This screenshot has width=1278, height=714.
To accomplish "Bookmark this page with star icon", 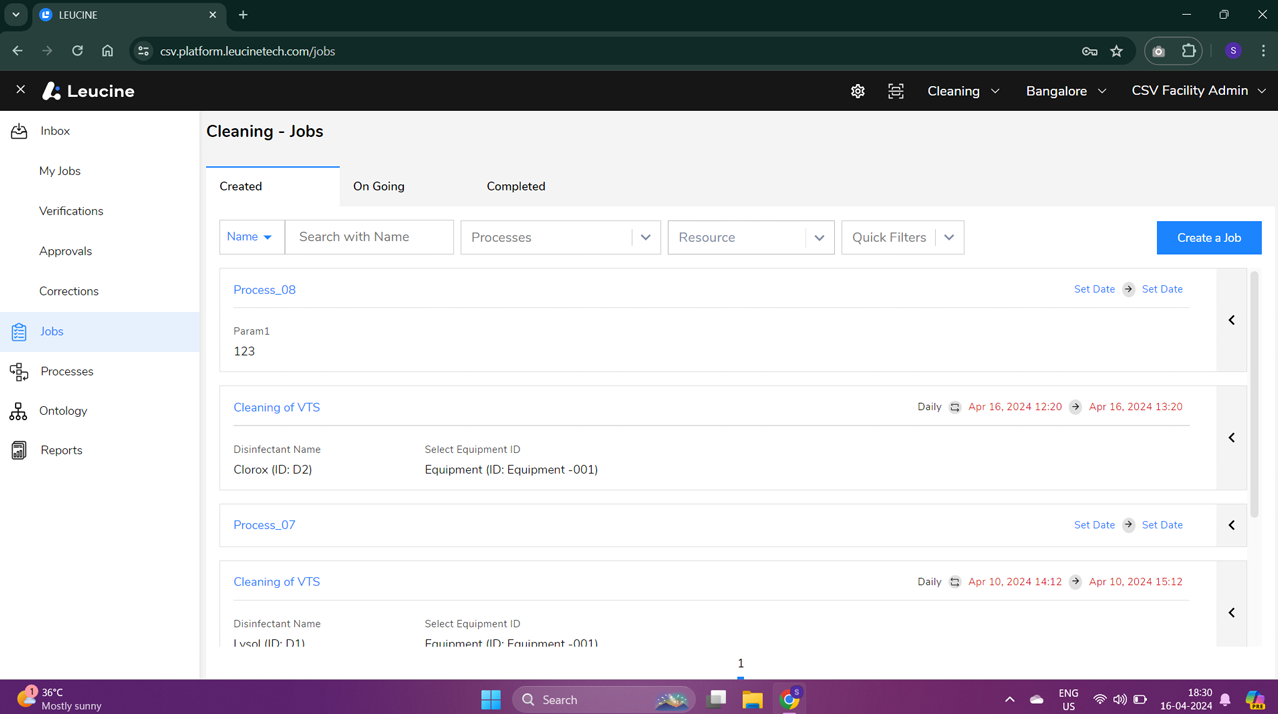I will (x=1116, y=51).
